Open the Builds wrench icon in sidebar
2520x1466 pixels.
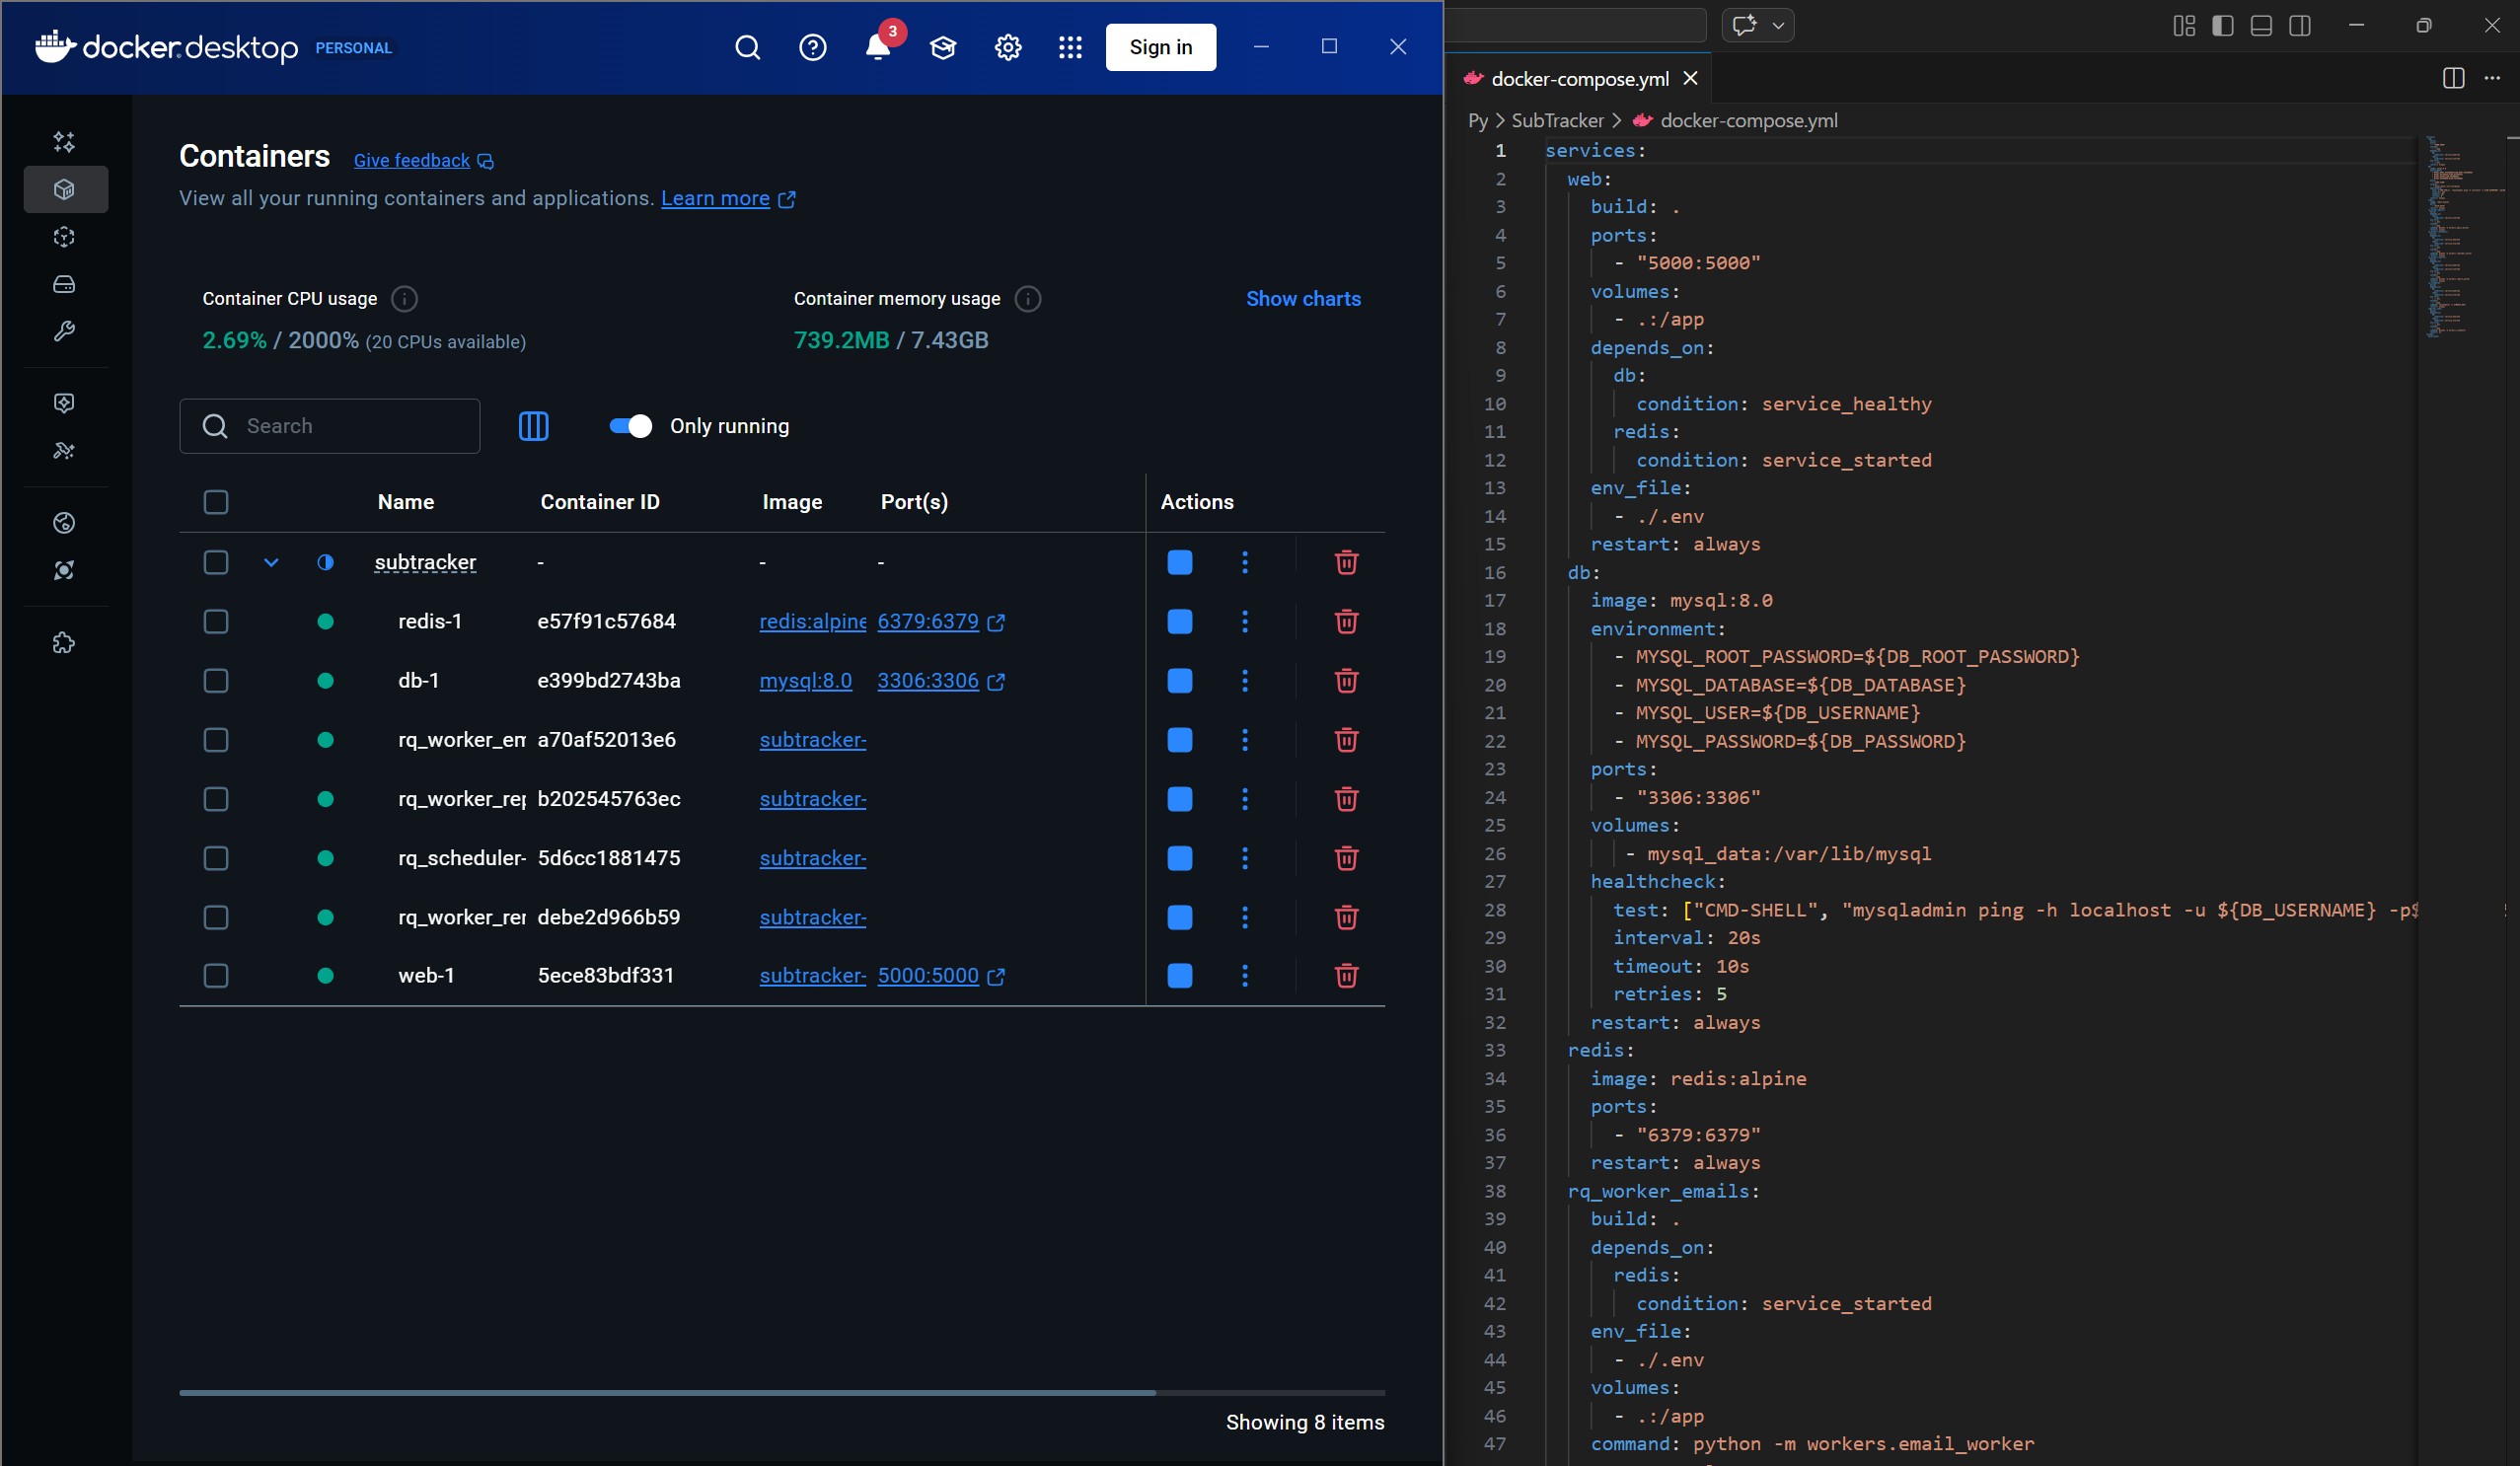[x=64, y=331]
